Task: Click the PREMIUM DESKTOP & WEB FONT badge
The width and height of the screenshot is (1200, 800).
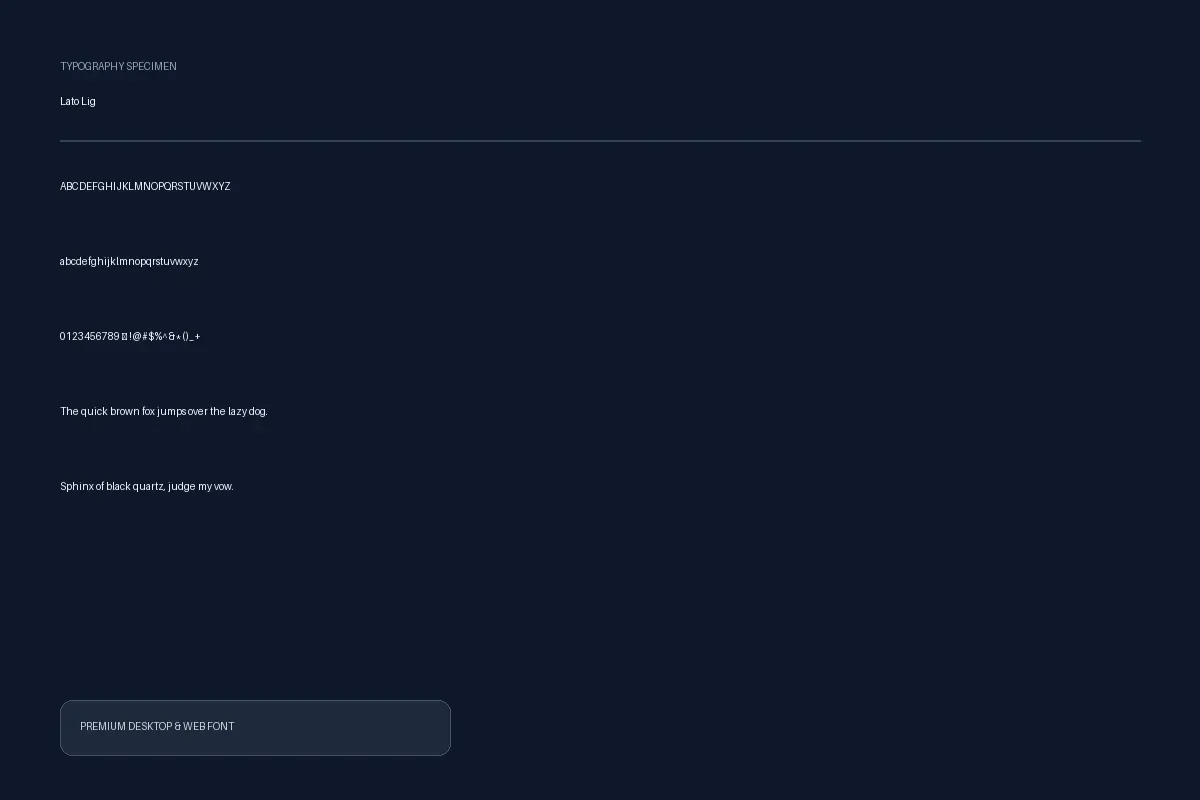Action: click(x=255, y=727)
